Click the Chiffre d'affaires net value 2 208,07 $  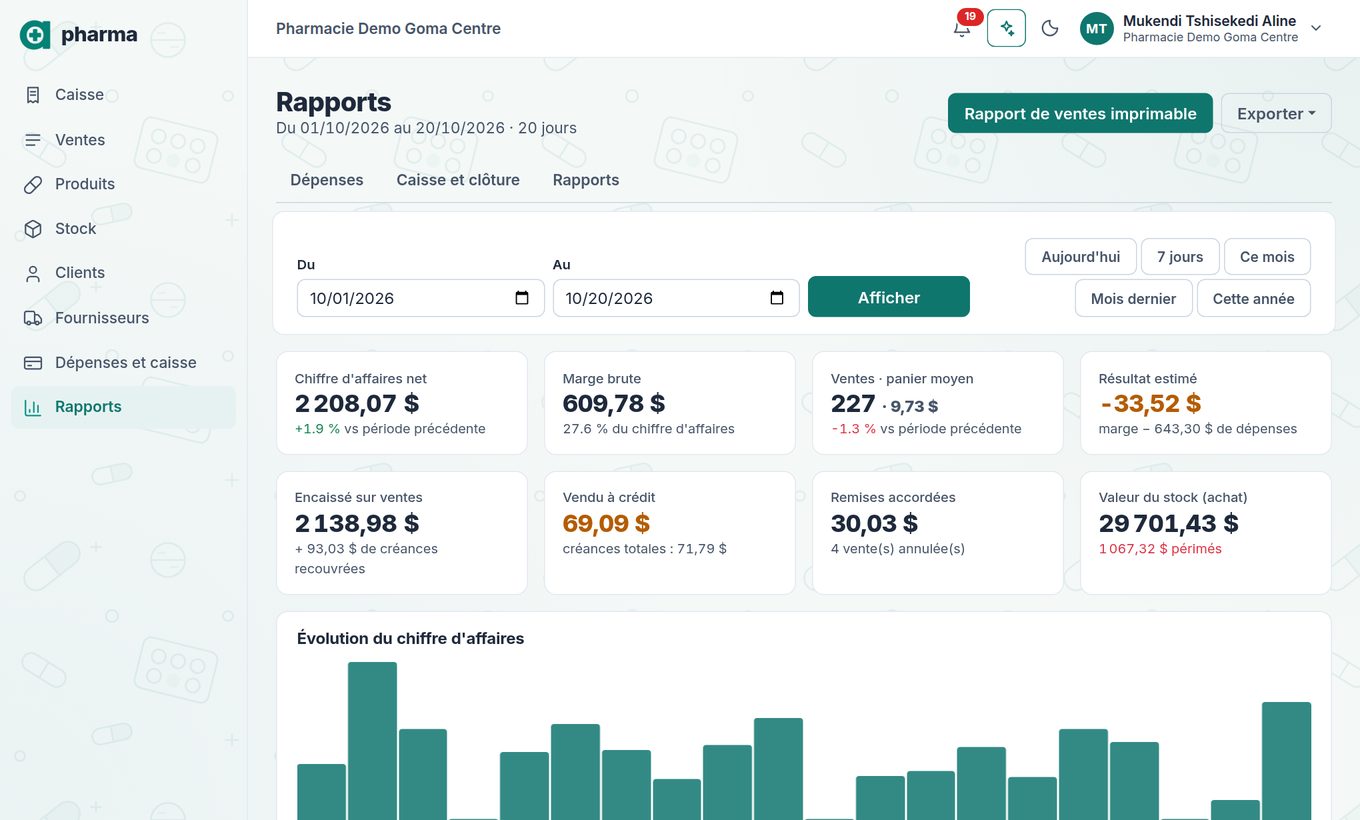pyautogui.click(x=357, y=404)
